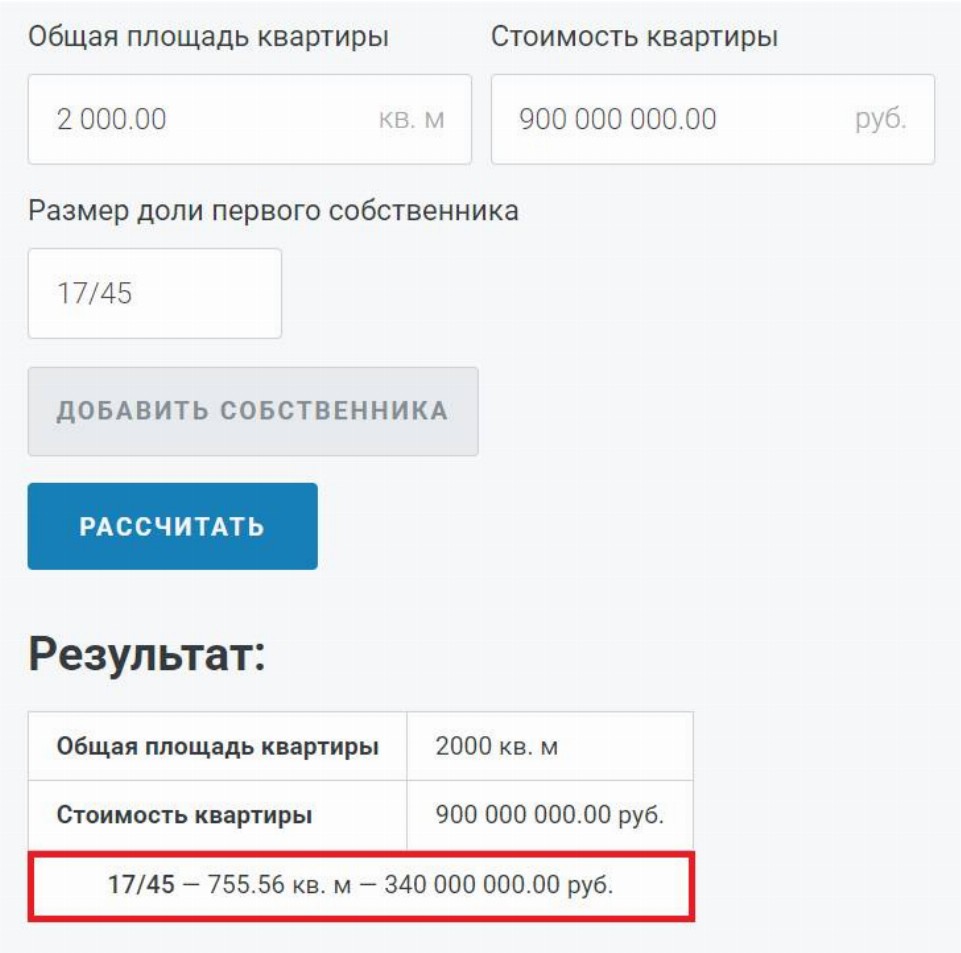This screenshot has height=953, width=961.
Task: Click the Размер доли первого собственника label
Action: 273,210
